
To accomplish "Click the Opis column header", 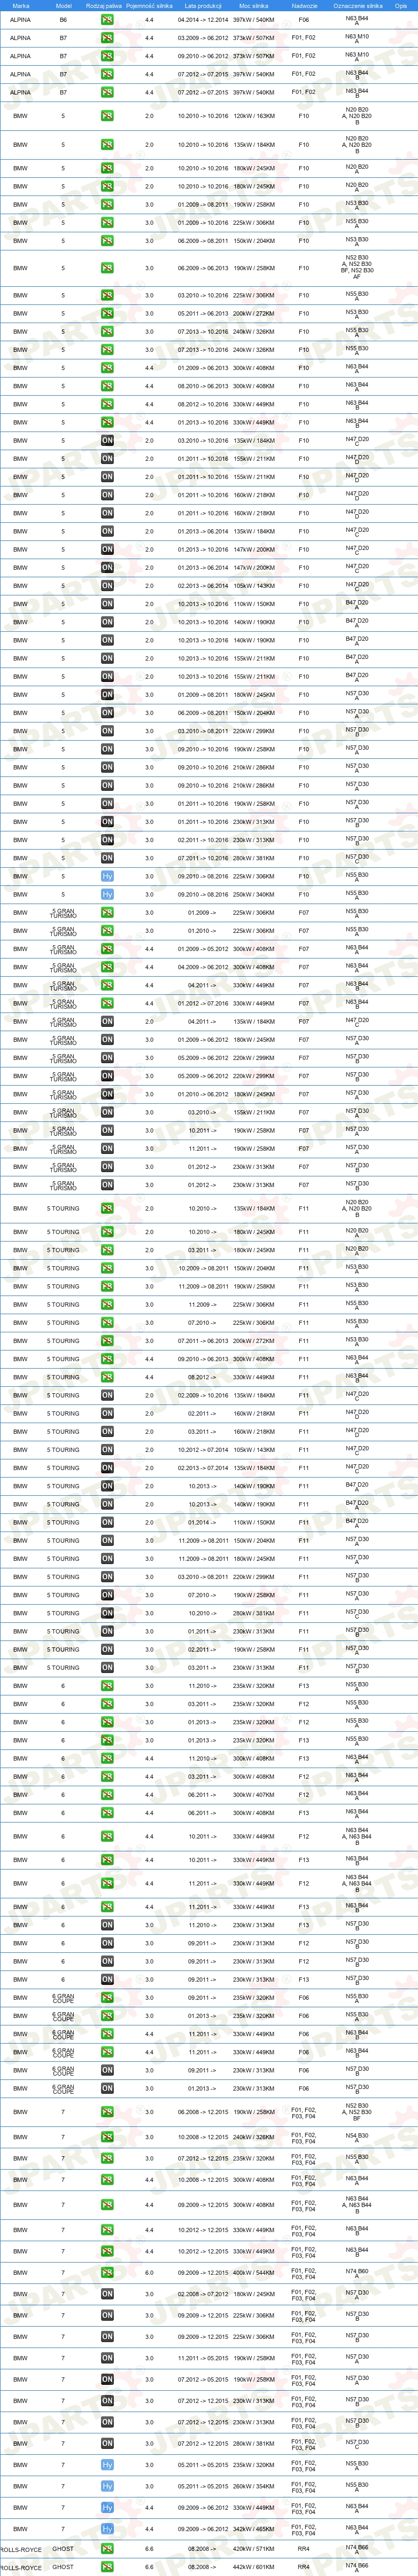I will (x=400, y=6).
